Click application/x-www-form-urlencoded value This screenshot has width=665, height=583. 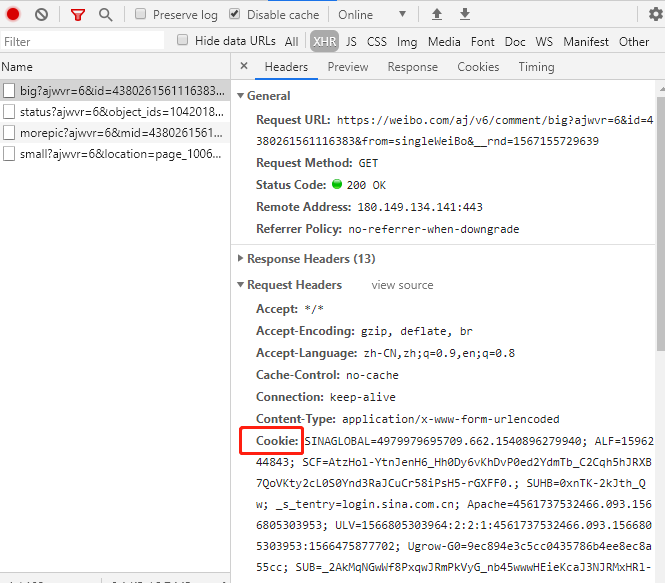[451, 419]
